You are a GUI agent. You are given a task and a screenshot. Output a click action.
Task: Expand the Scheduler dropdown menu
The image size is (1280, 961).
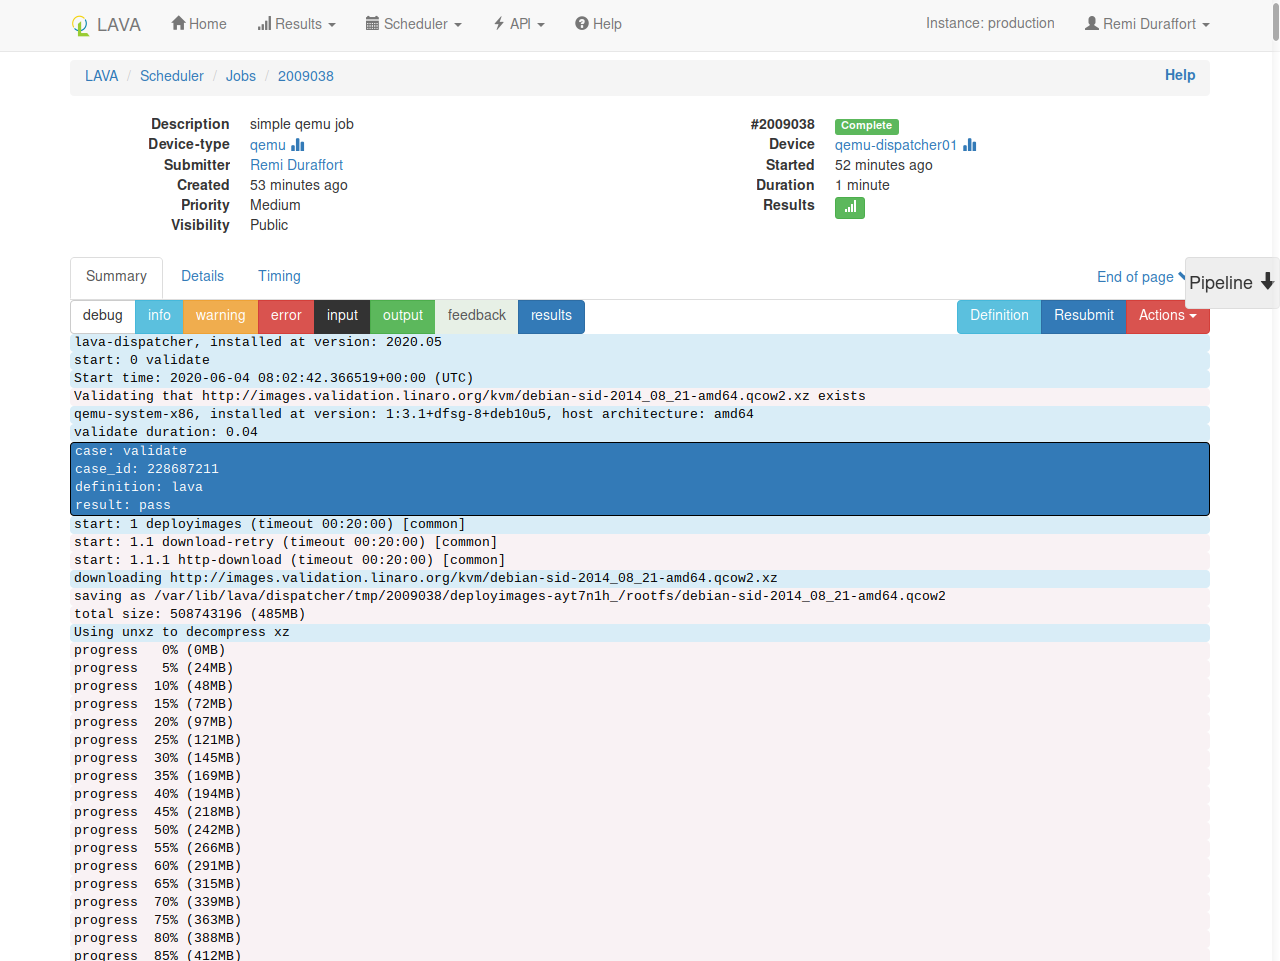click(414, 24)
